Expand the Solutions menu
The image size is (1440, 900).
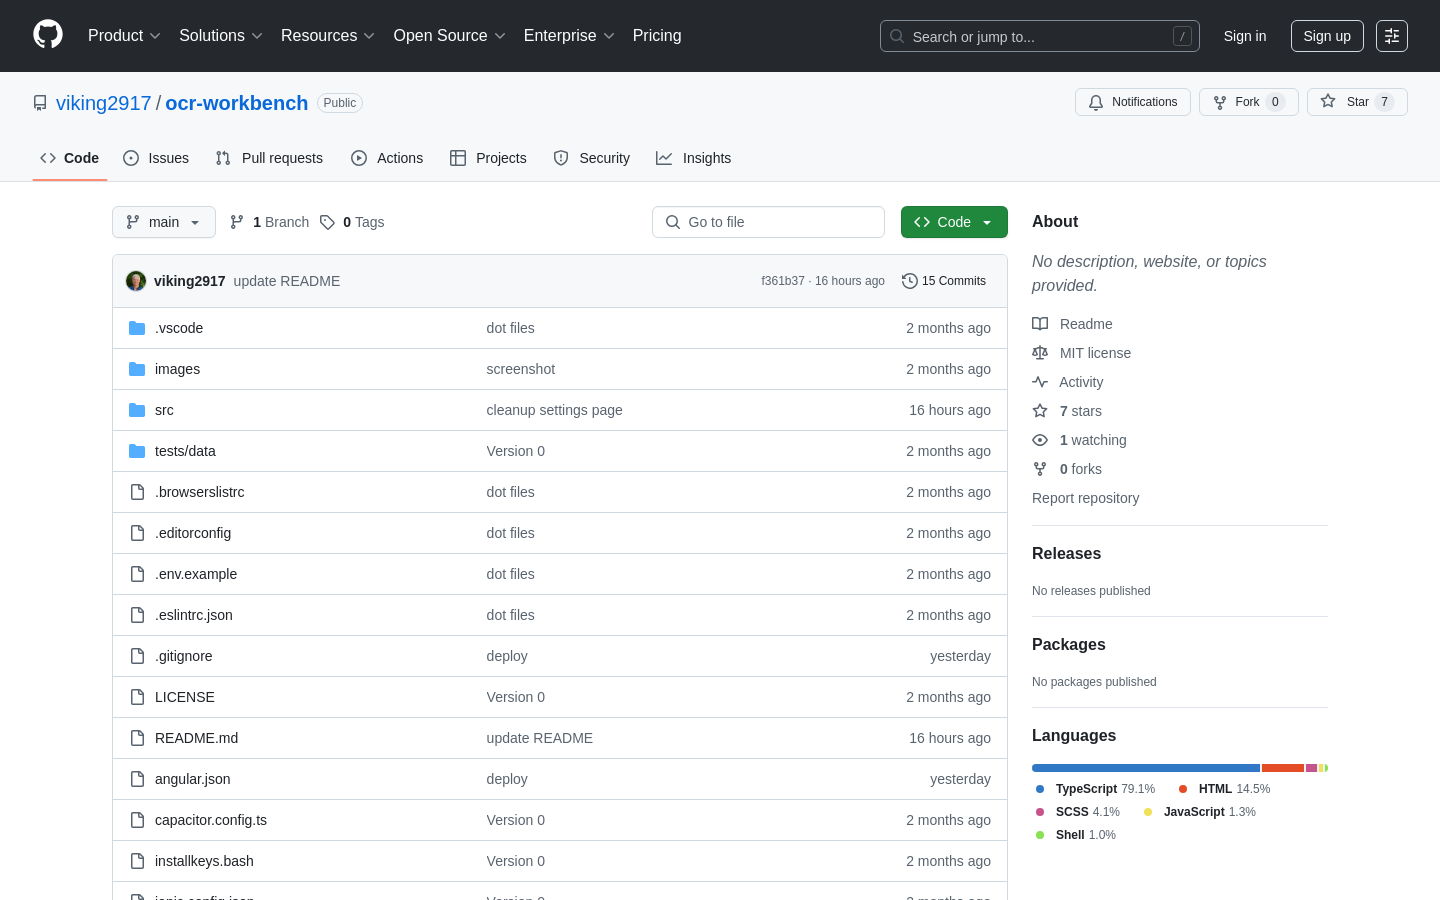(221, 36)
